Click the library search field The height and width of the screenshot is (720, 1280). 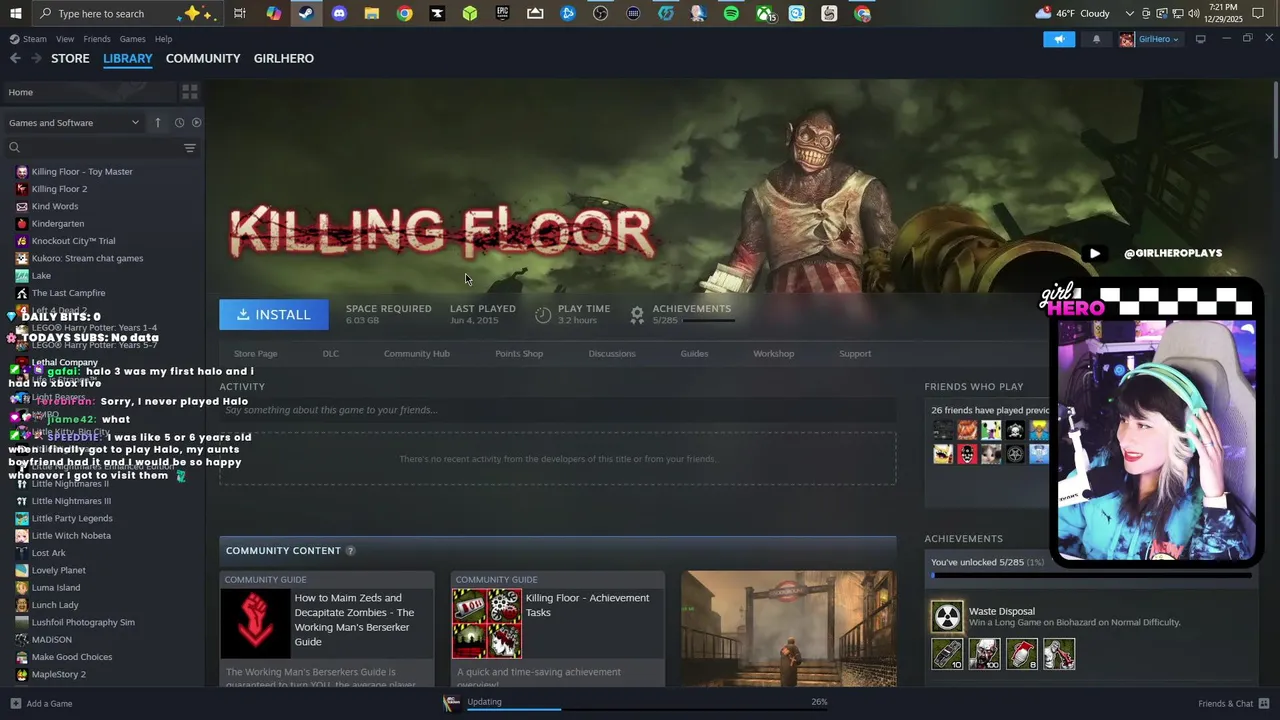click(x=94, y=148)
